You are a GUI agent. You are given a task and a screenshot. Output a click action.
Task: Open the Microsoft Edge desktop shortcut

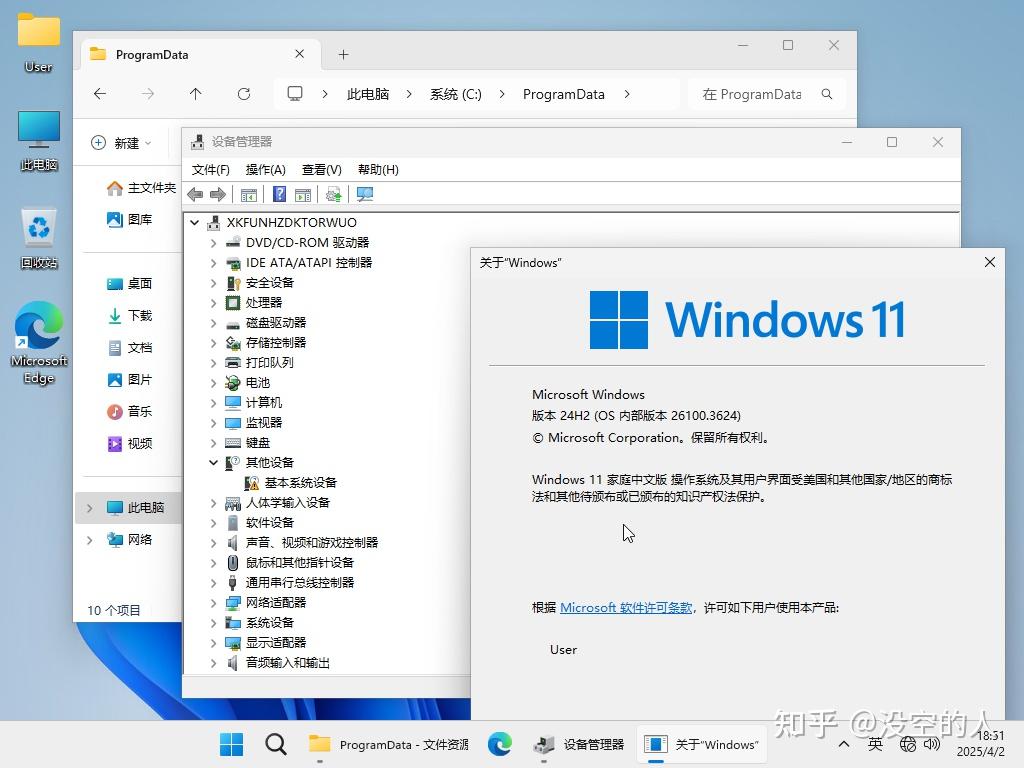39,343
